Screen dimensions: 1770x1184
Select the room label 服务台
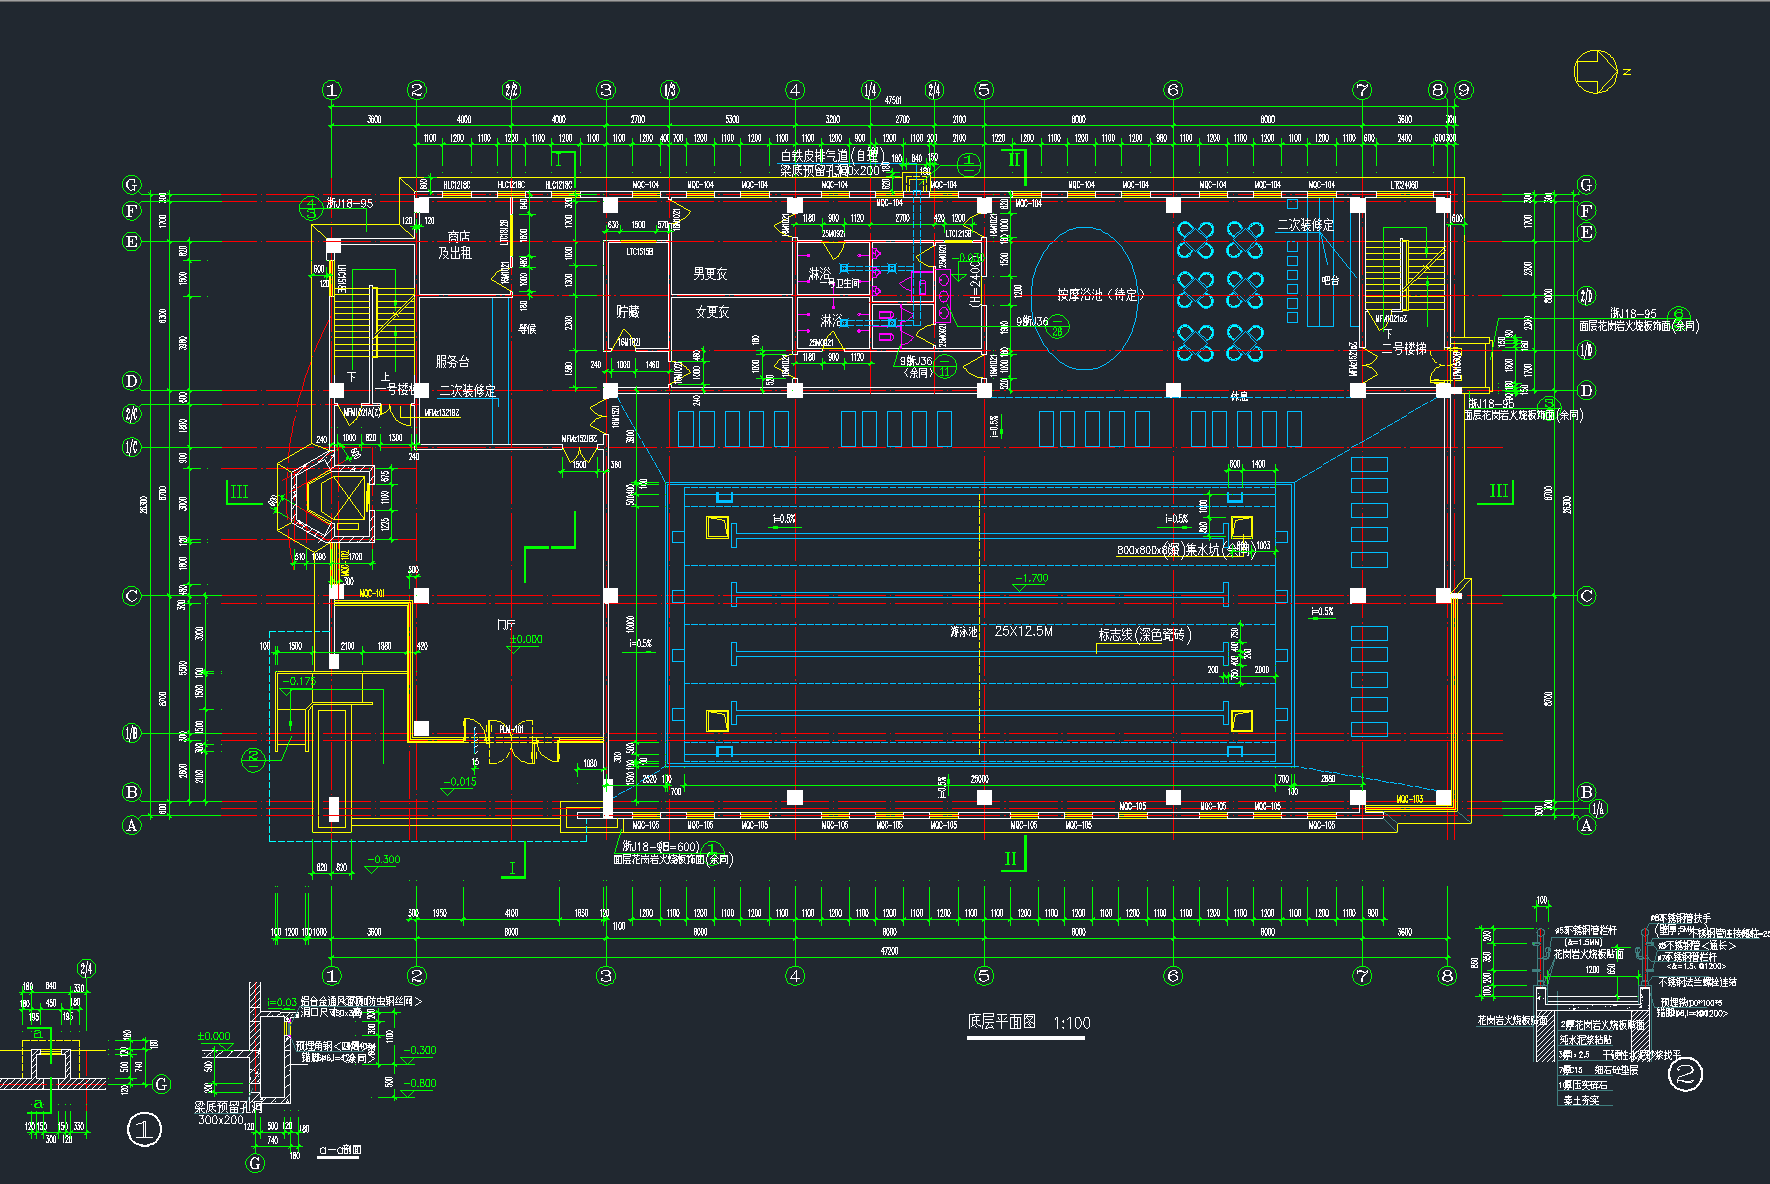point(452,361)
